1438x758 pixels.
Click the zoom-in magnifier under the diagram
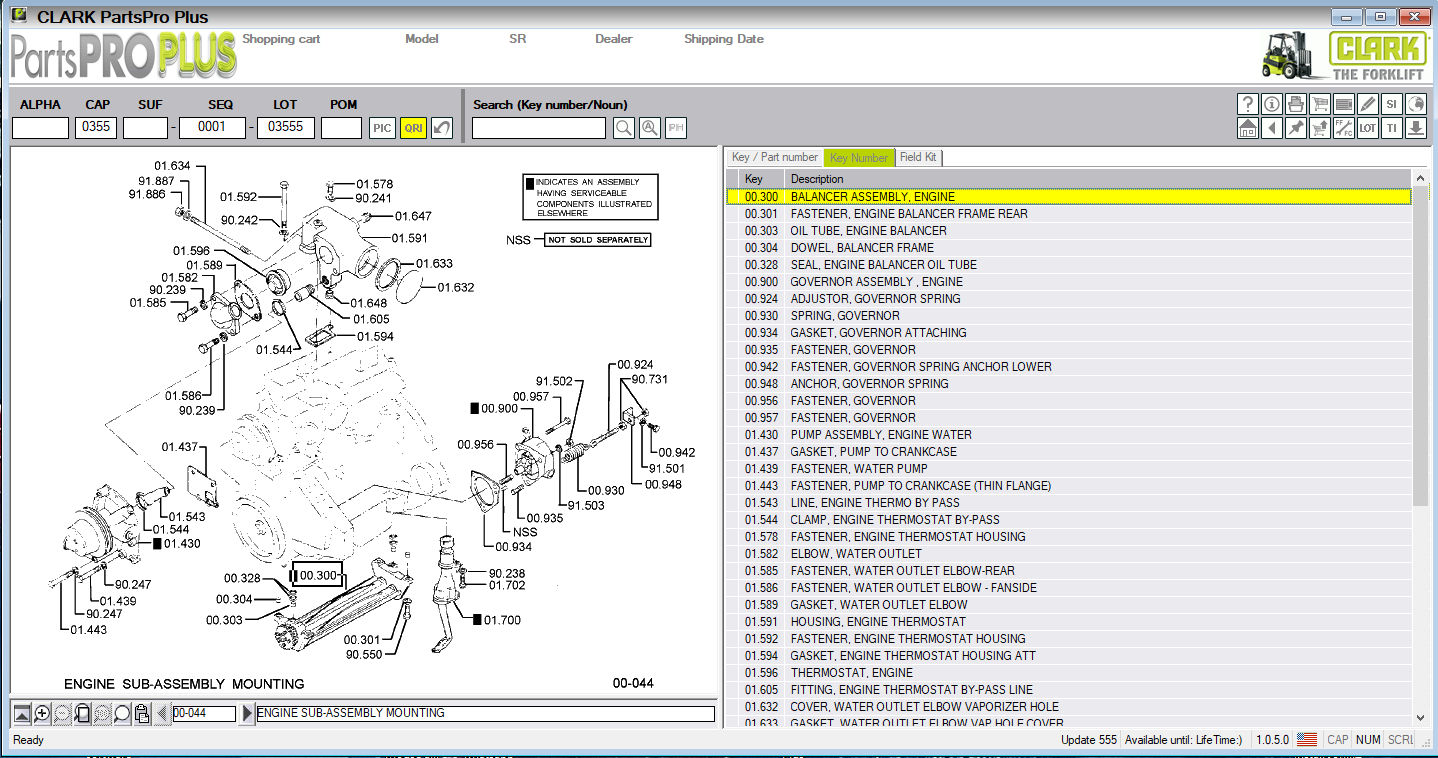[42, 713]
